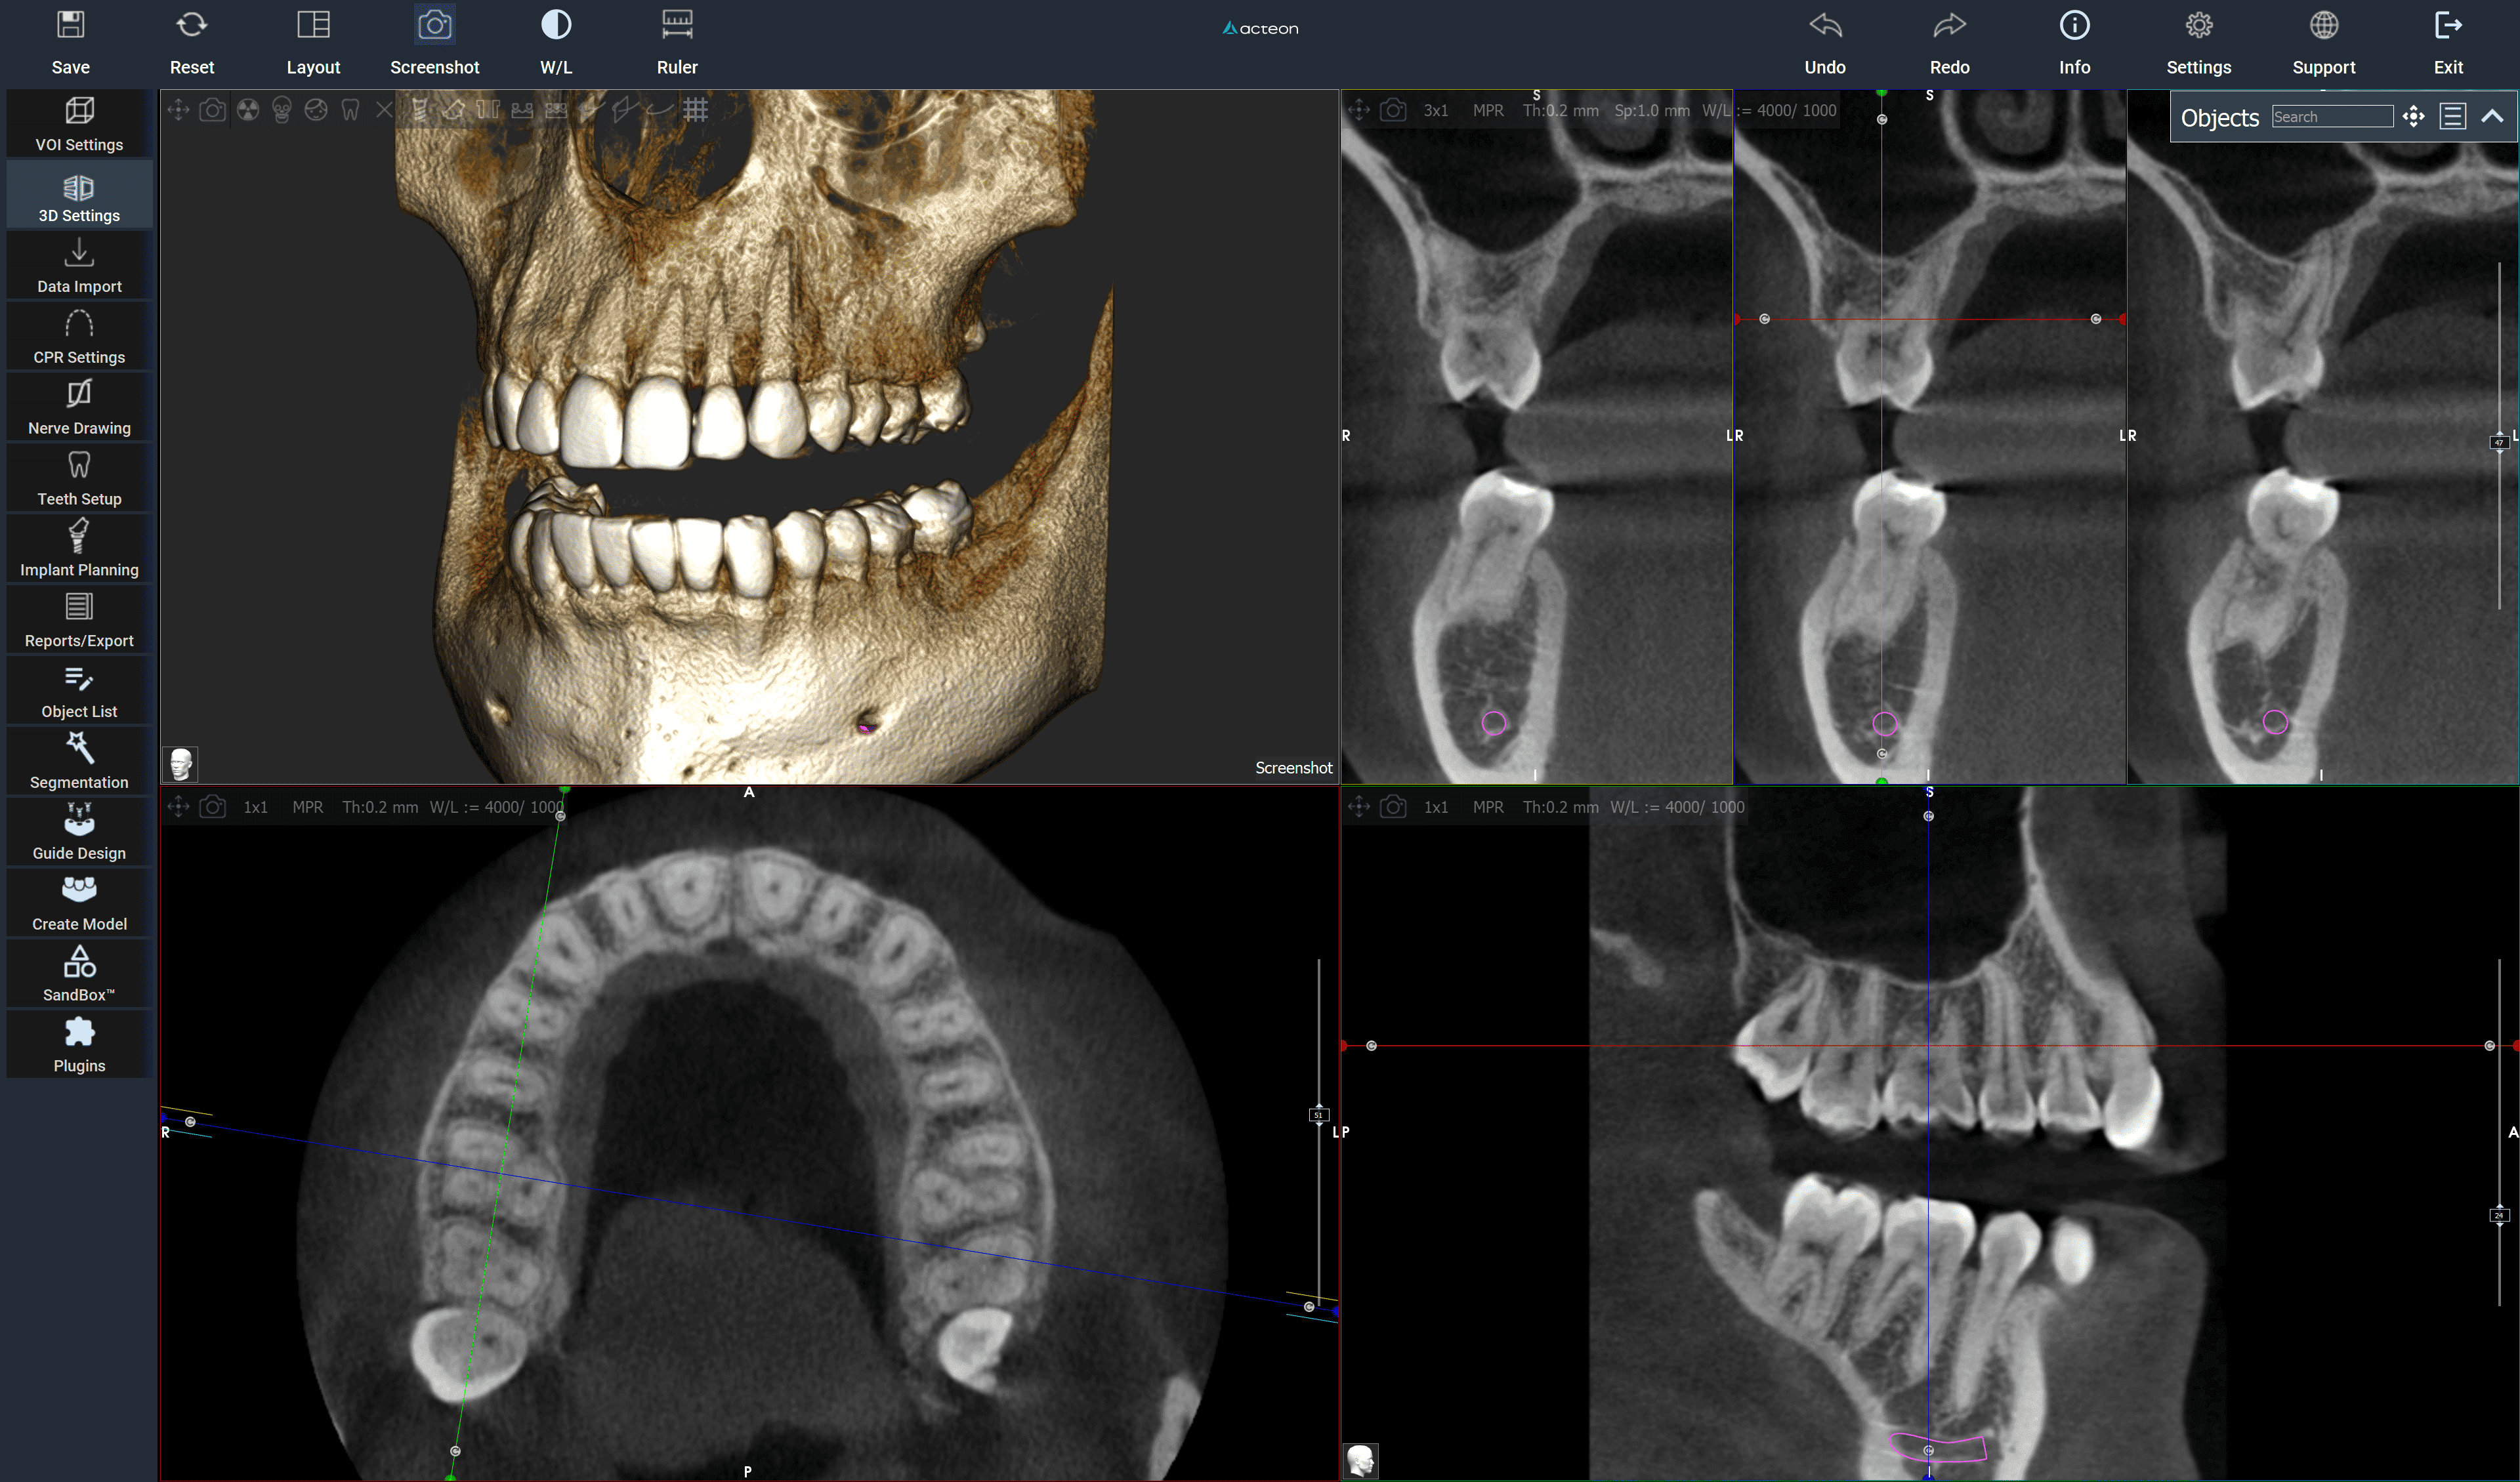Toggle the grid overlay in 3D view
This screenshot has height=1482, width=2520.
[x=696, y=110]
